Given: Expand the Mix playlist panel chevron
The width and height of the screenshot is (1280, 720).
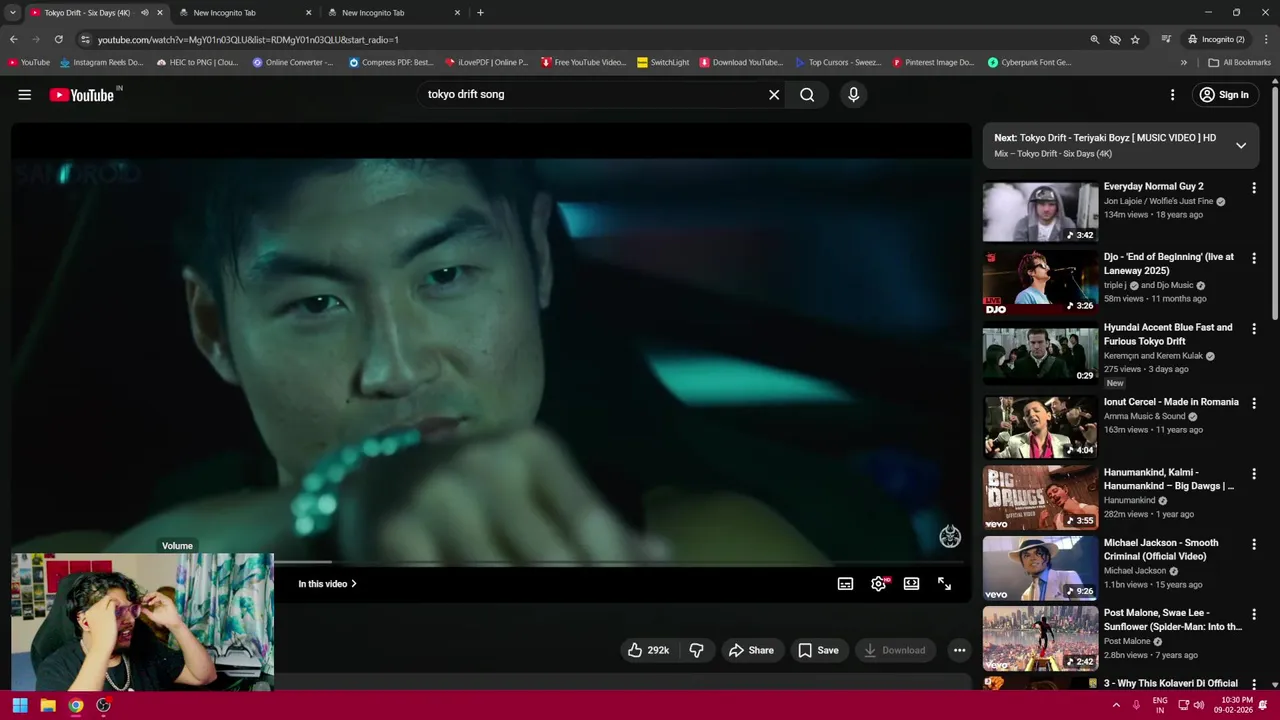Looking at the screenshot, I should click(x=1241, y=145).
